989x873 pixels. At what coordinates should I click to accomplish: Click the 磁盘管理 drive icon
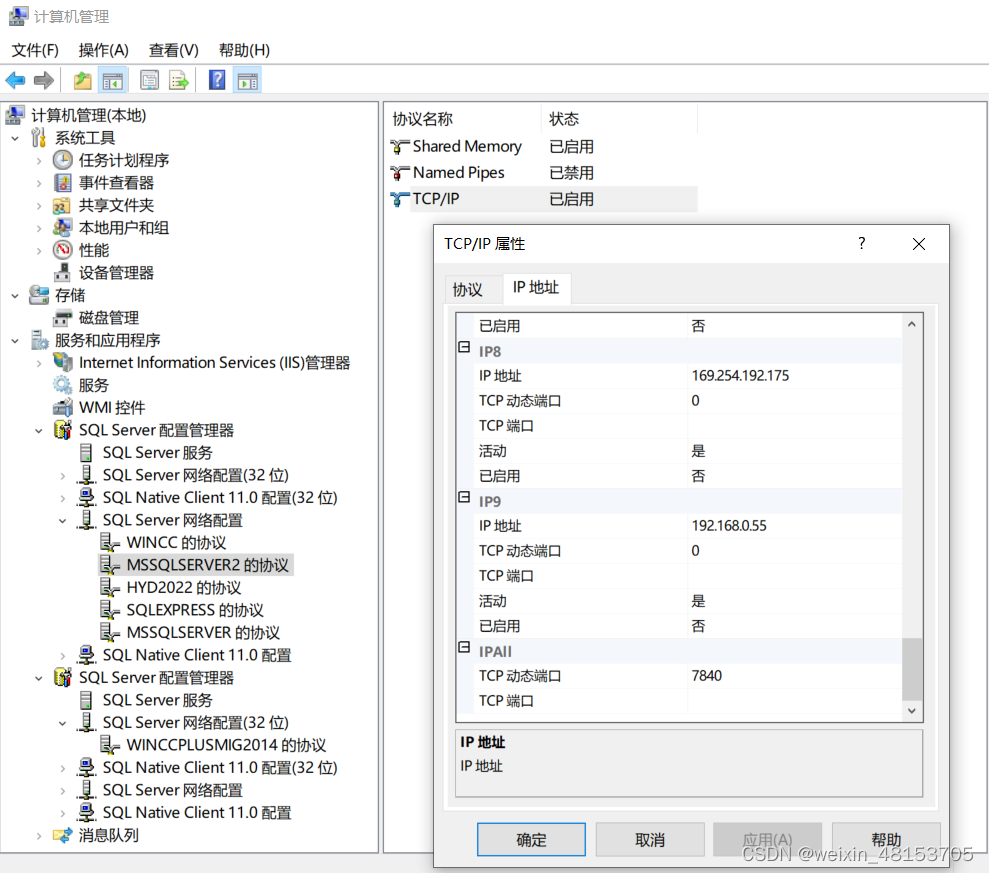(62, 317)
